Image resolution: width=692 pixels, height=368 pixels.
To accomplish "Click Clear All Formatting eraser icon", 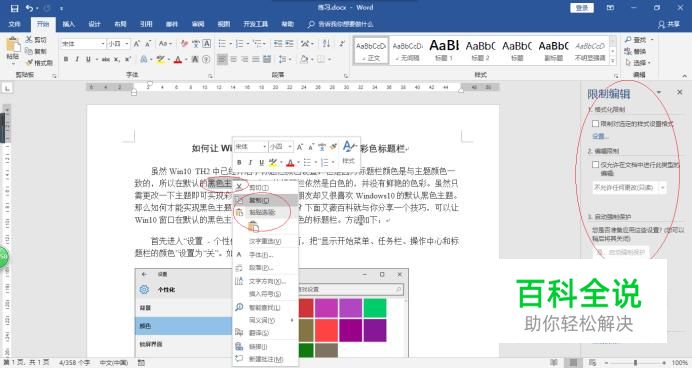I will 184,44.
